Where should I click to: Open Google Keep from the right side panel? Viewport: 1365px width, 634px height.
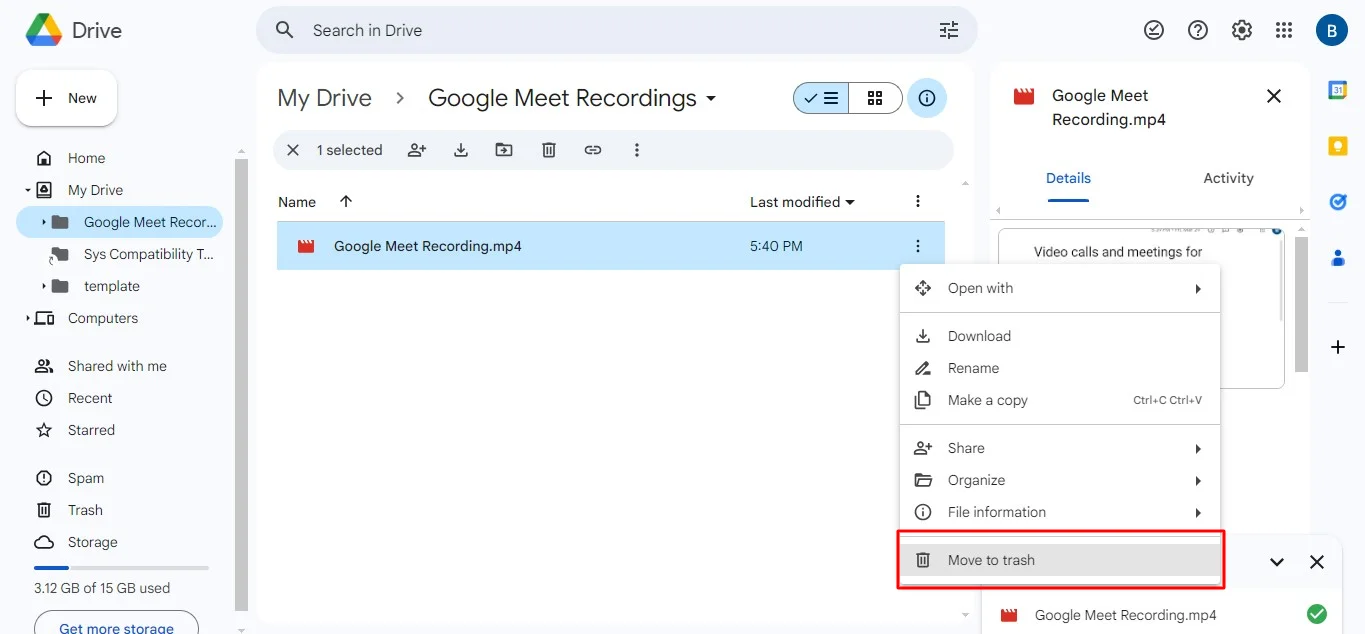coord(1338,146)
